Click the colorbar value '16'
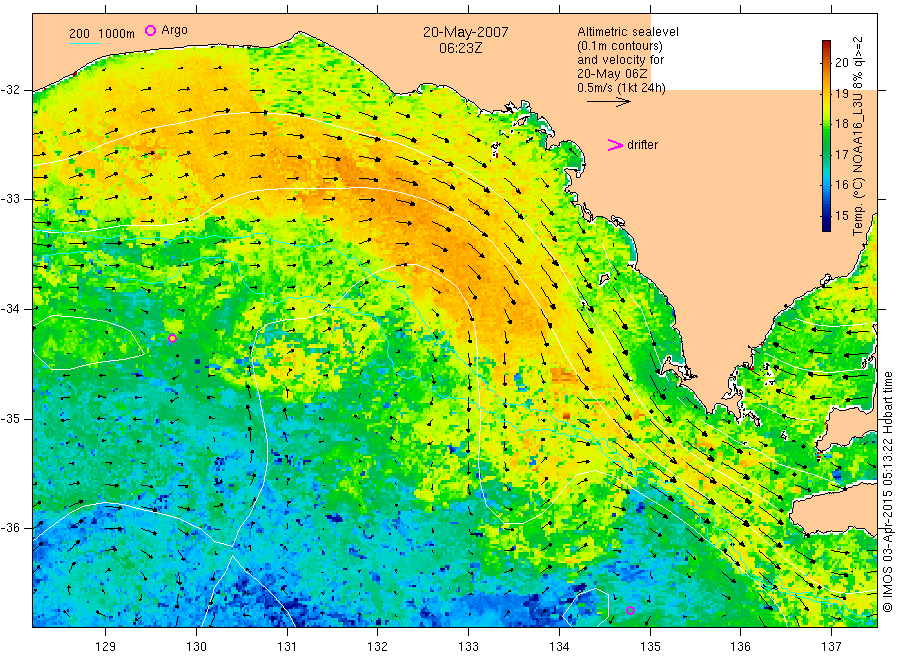The image size is (900, 660). pyautogui.click(x=841, y=185)
